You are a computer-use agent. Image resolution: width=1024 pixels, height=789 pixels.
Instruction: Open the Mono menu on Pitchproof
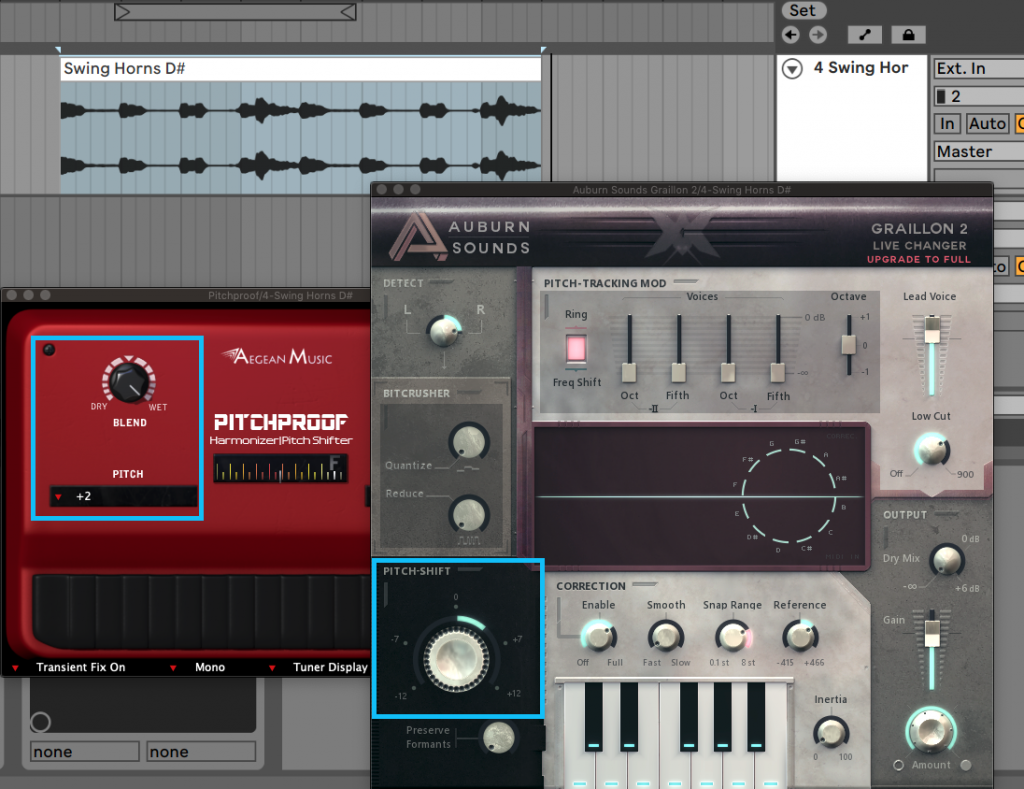210,667
